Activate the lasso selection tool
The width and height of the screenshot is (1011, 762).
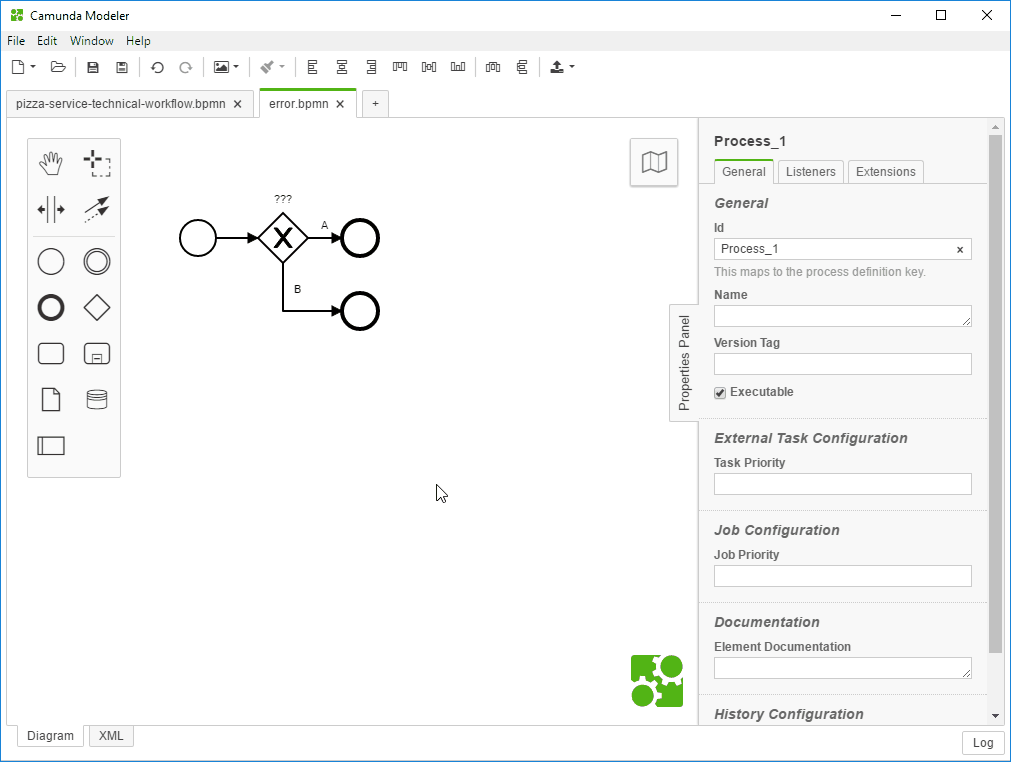(97, 163)
